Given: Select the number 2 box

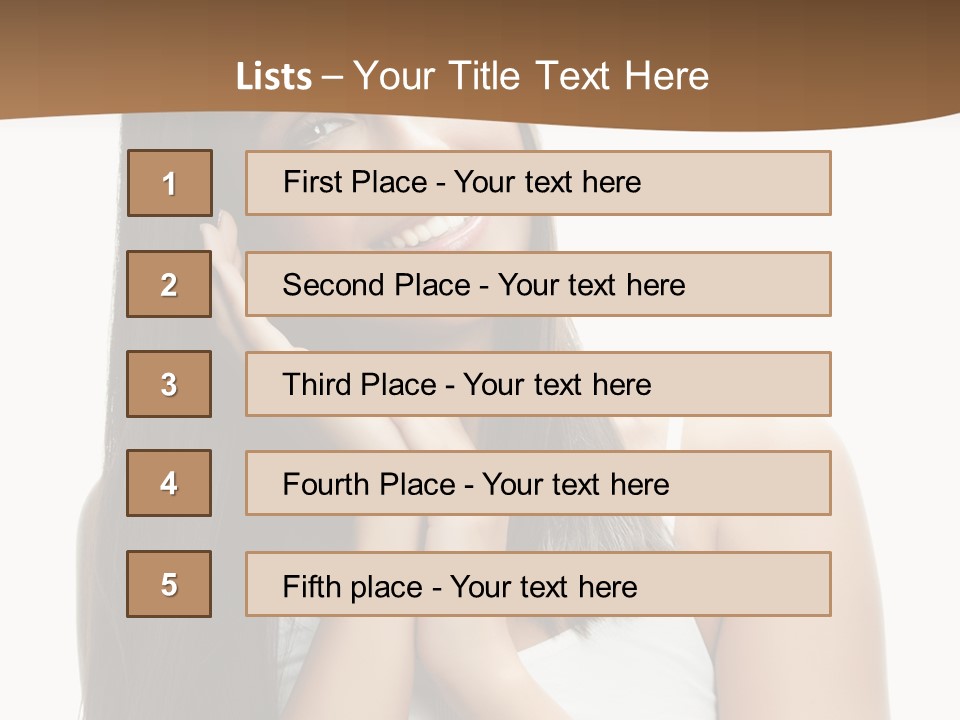Looking at the screenshot, I should (169, 284).
